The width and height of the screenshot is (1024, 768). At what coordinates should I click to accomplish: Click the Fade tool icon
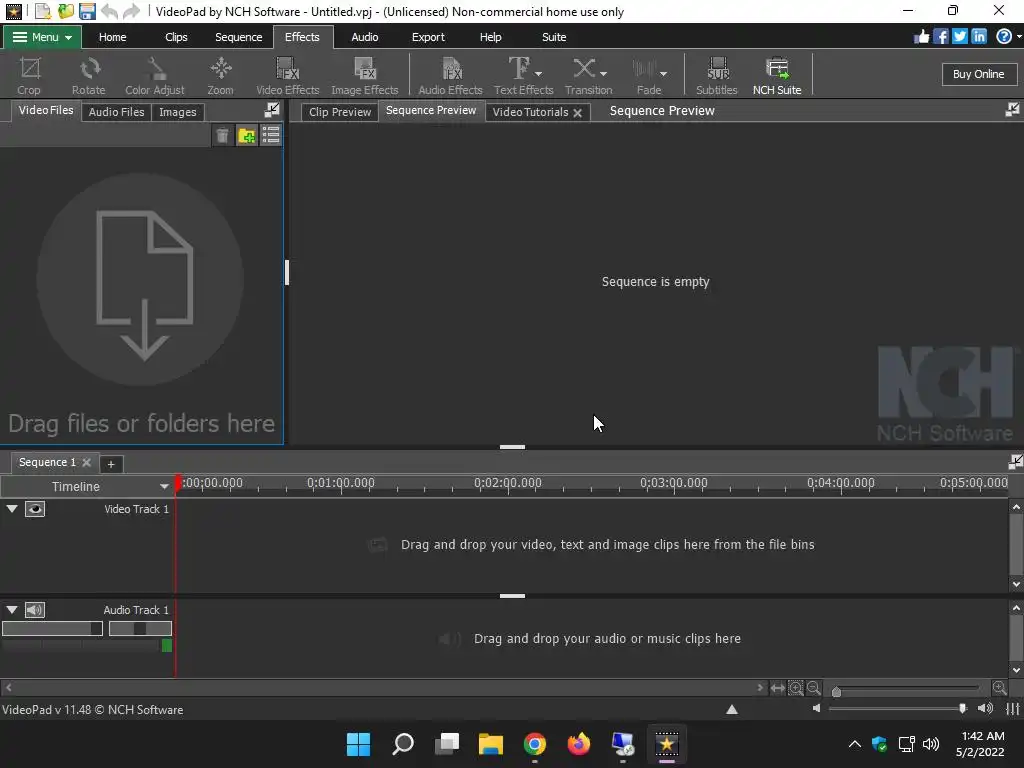pyautogui.click(x=644, y=68)
